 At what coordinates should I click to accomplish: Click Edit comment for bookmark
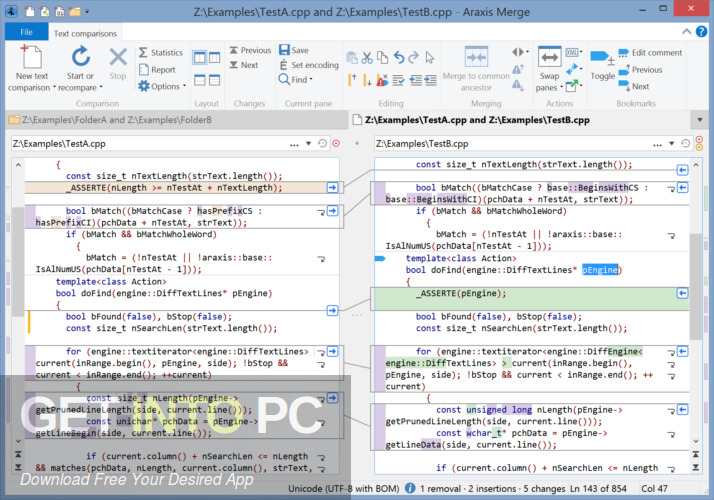(650, 52)
